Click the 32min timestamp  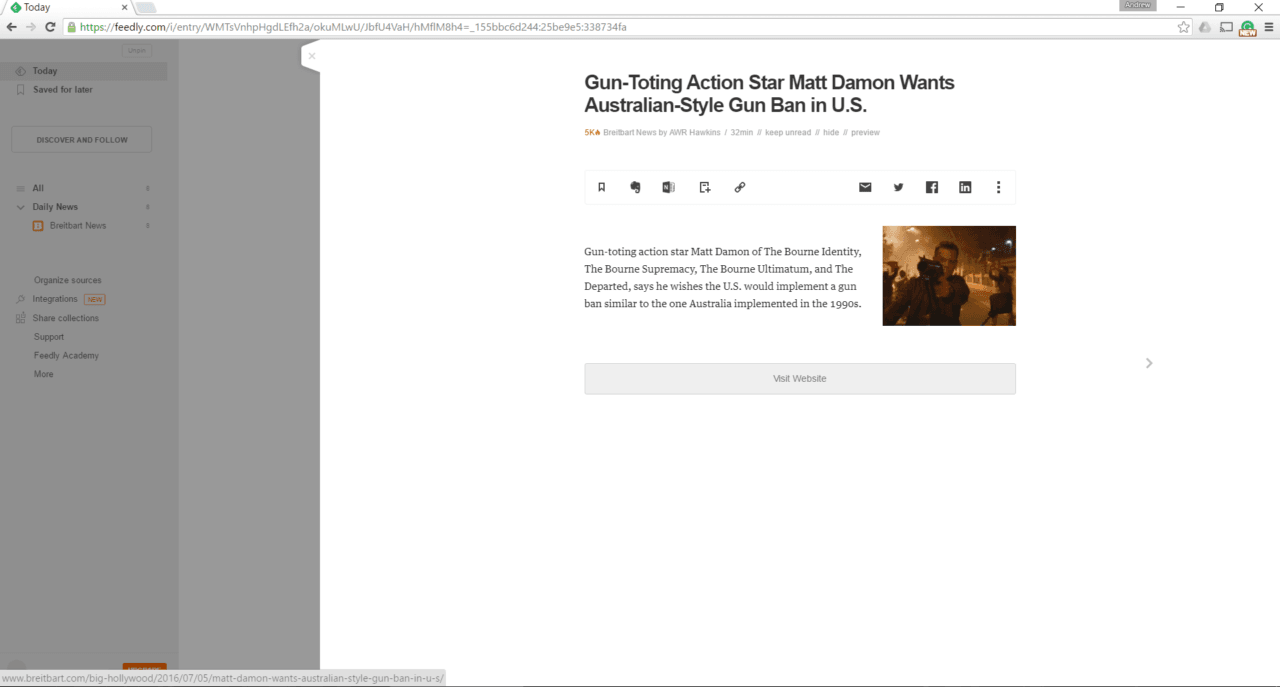pos(741,133)
